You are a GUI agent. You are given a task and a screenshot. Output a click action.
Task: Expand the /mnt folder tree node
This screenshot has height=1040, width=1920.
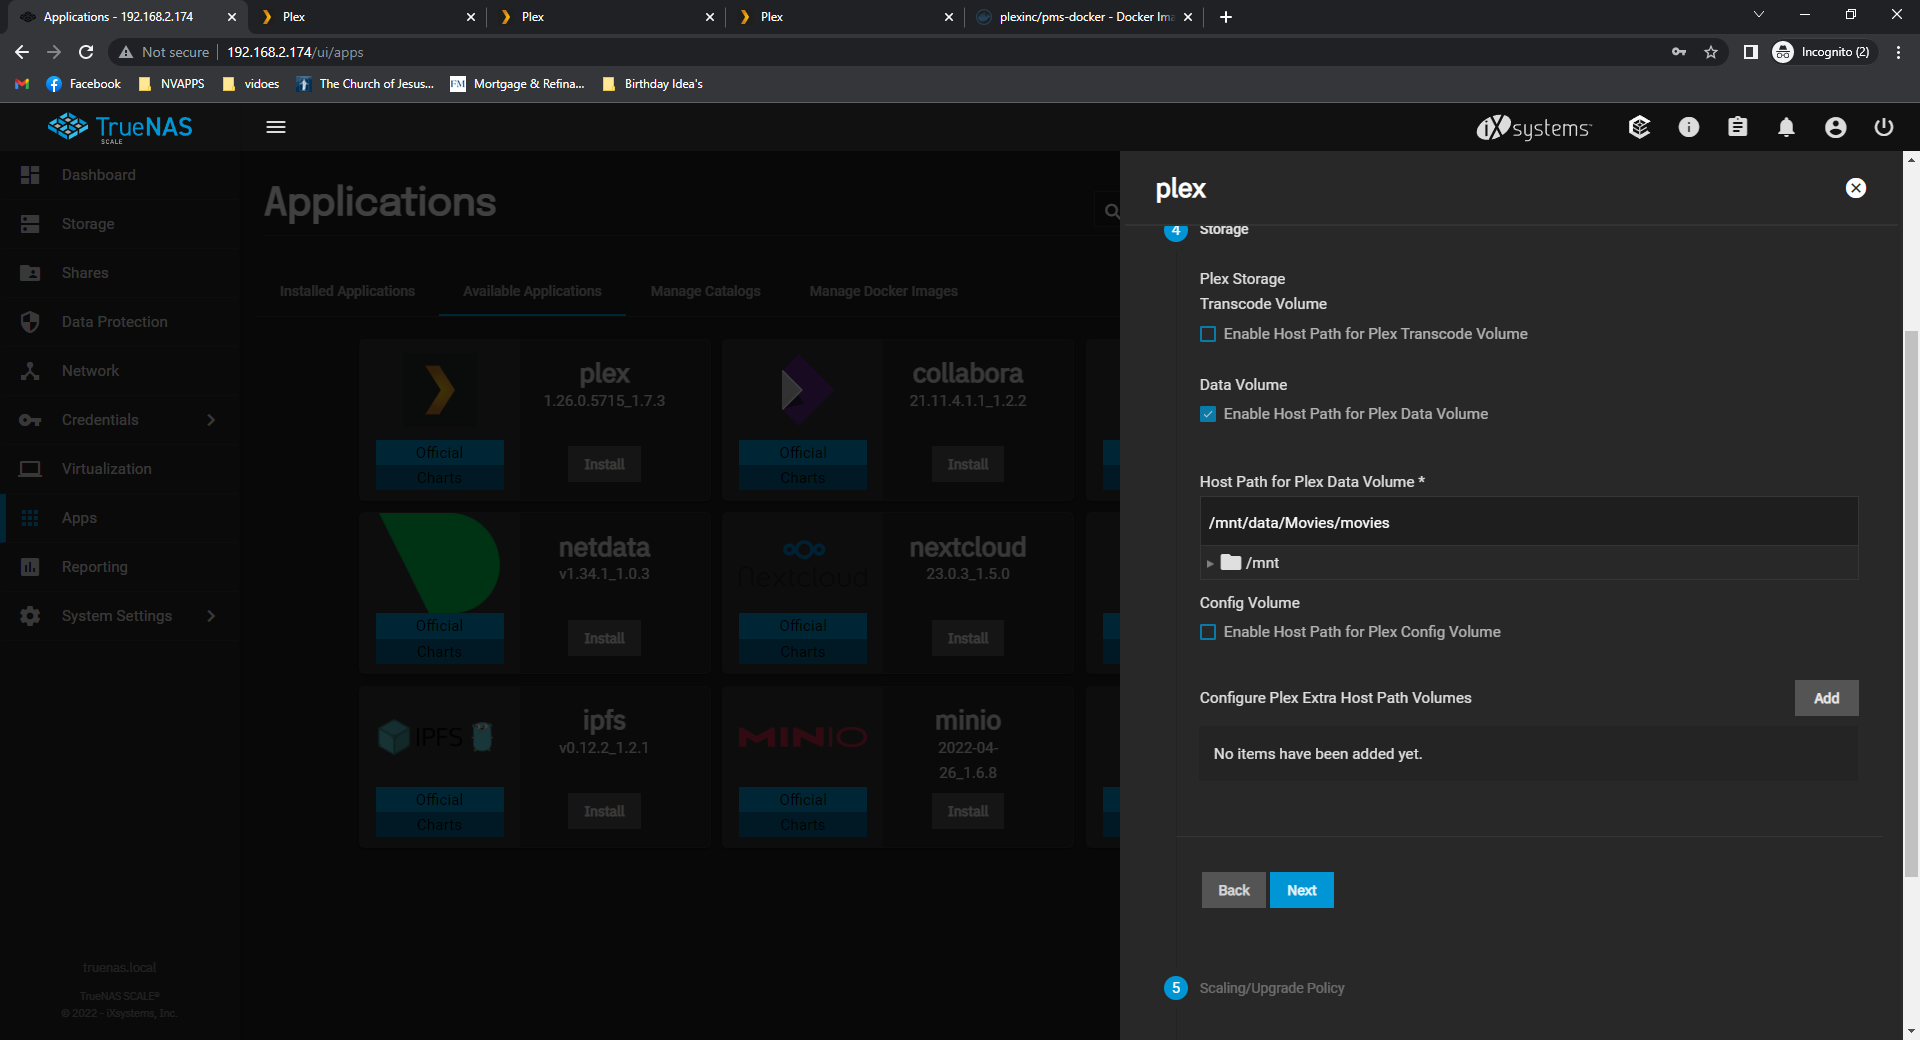(x=1210, y=564)
